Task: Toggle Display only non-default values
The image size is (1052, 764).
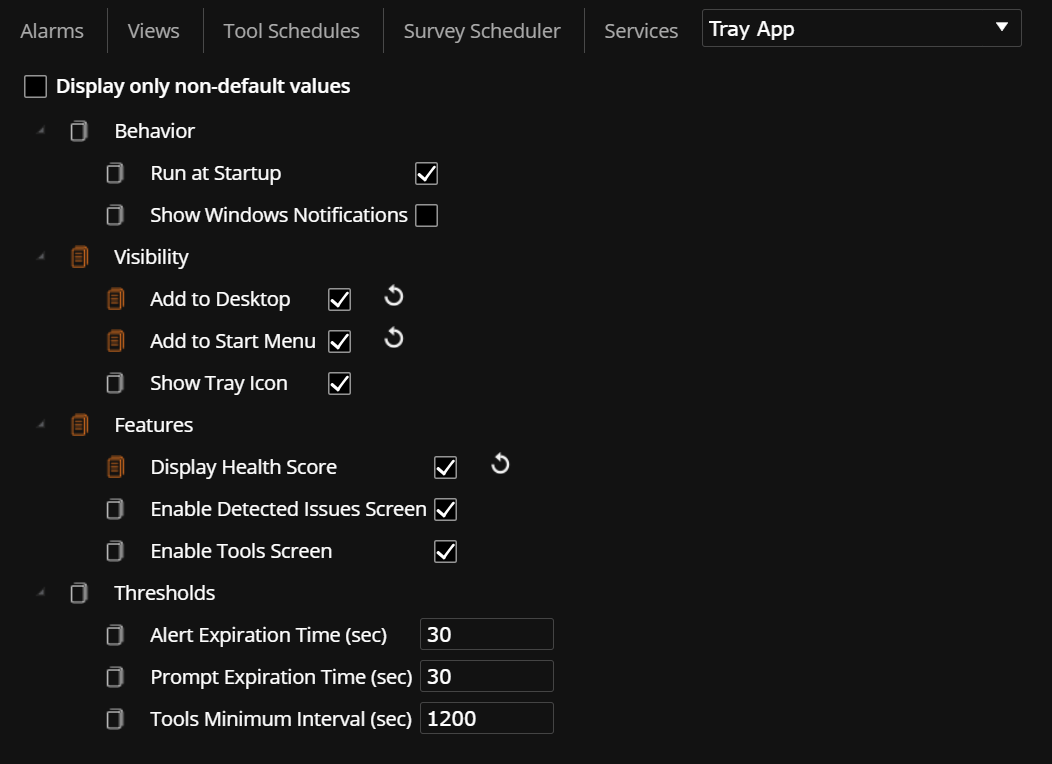Action: click(x=35, y=86)
